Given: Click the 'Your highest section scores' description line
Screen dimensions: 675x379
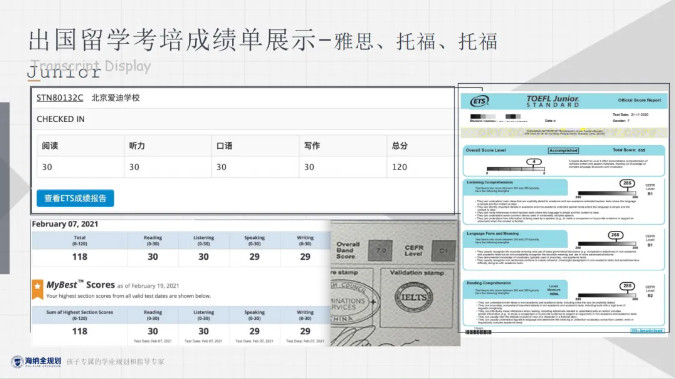Looking at the screenshot, I should 128,296.
